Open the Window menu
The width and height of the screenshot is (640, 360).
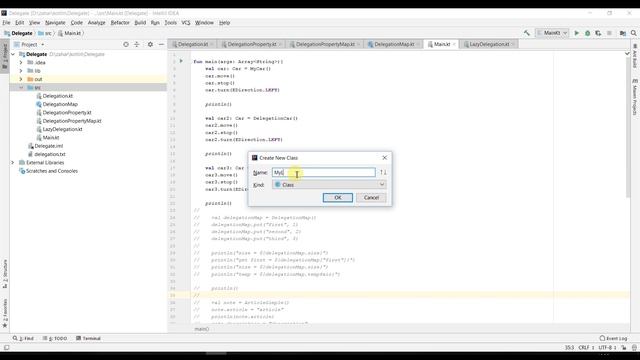click(204, 23)
